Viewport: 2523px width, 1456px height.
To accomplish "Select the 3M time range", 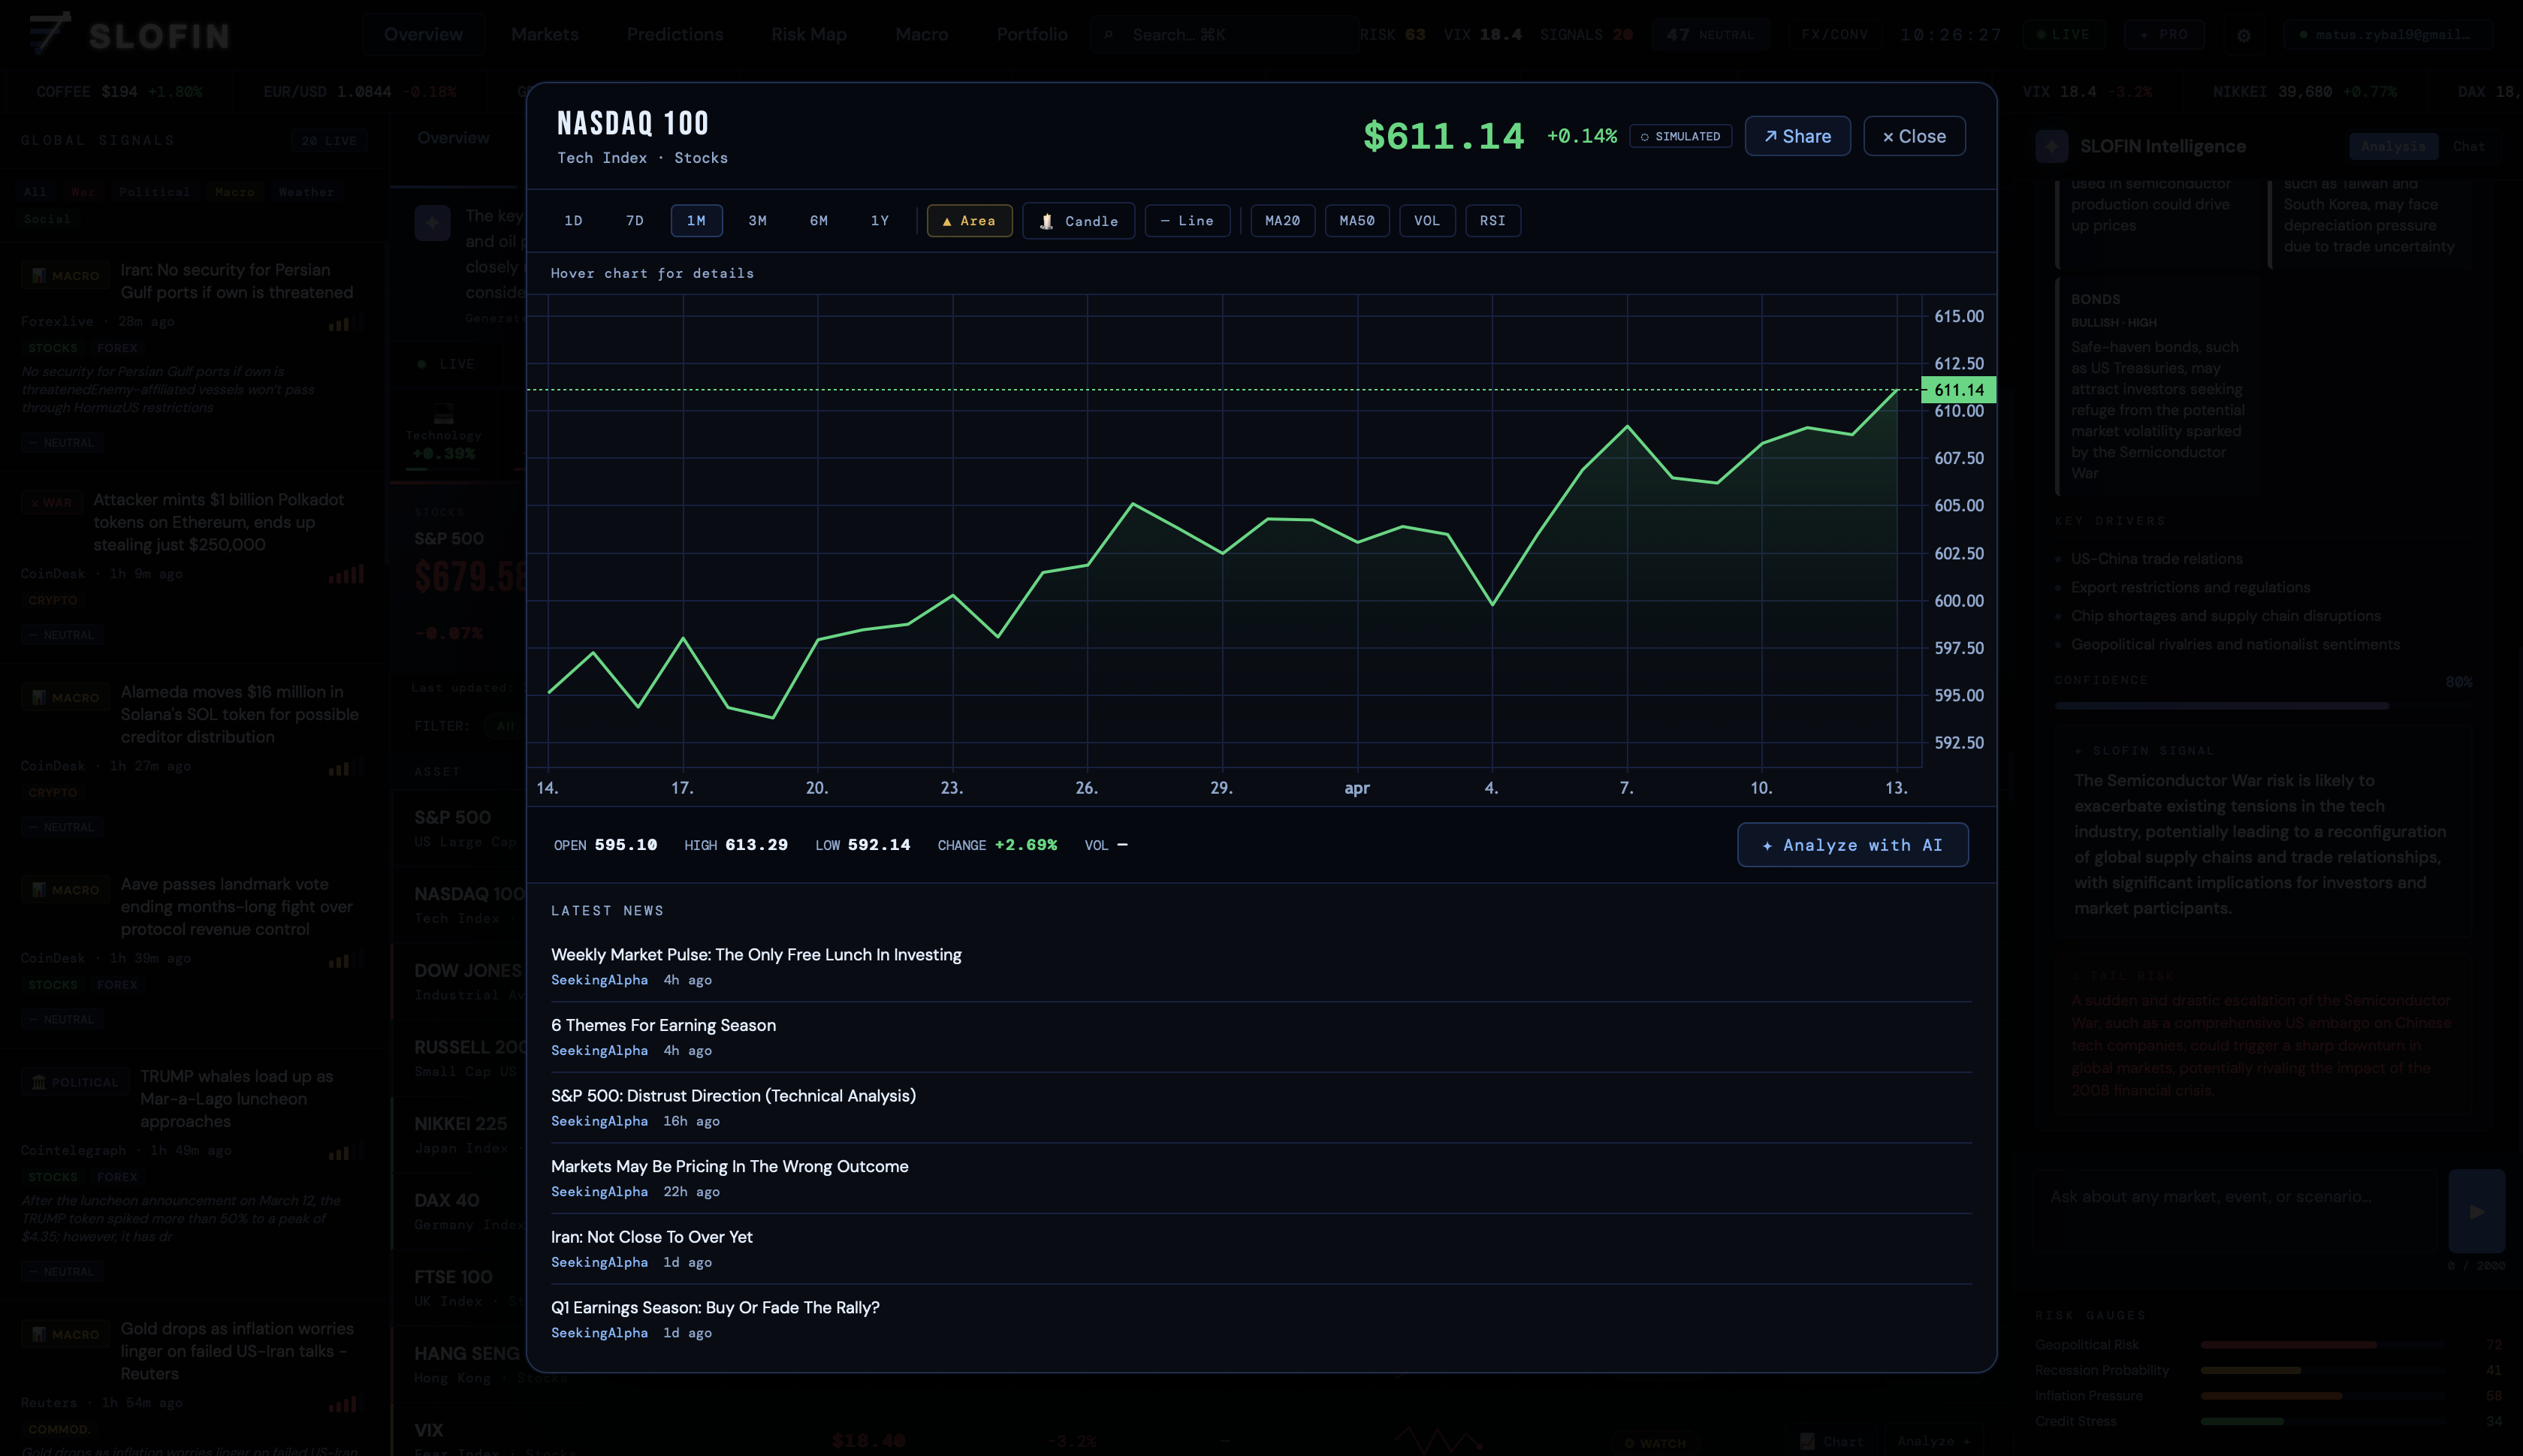I will [757, 221].
